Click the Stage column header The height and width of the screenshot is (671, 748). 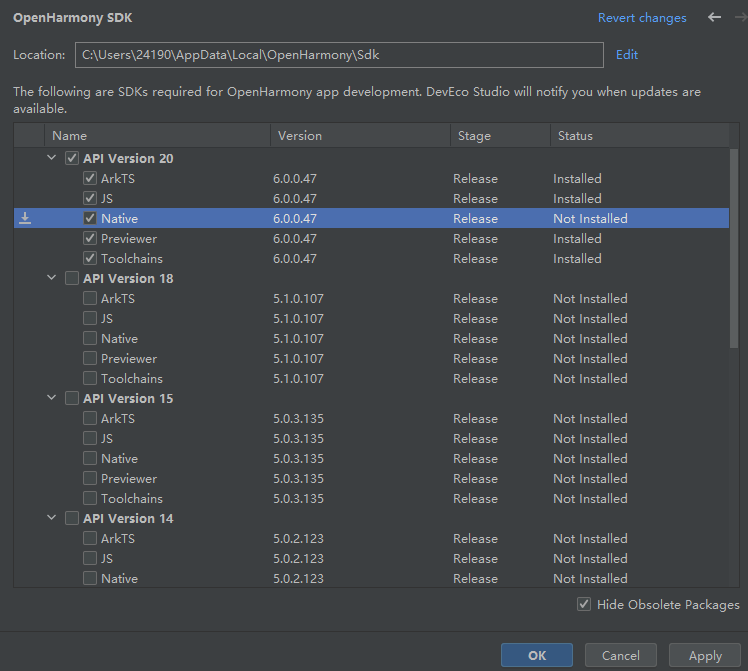(500, 136)
